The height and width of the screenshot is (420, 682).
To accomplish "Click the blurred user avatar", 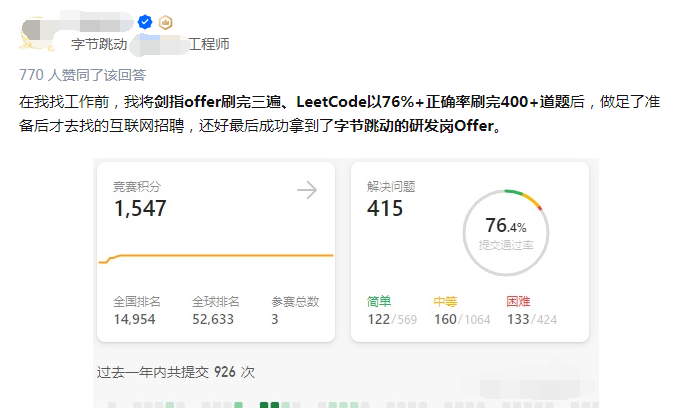I will point(37,33).
